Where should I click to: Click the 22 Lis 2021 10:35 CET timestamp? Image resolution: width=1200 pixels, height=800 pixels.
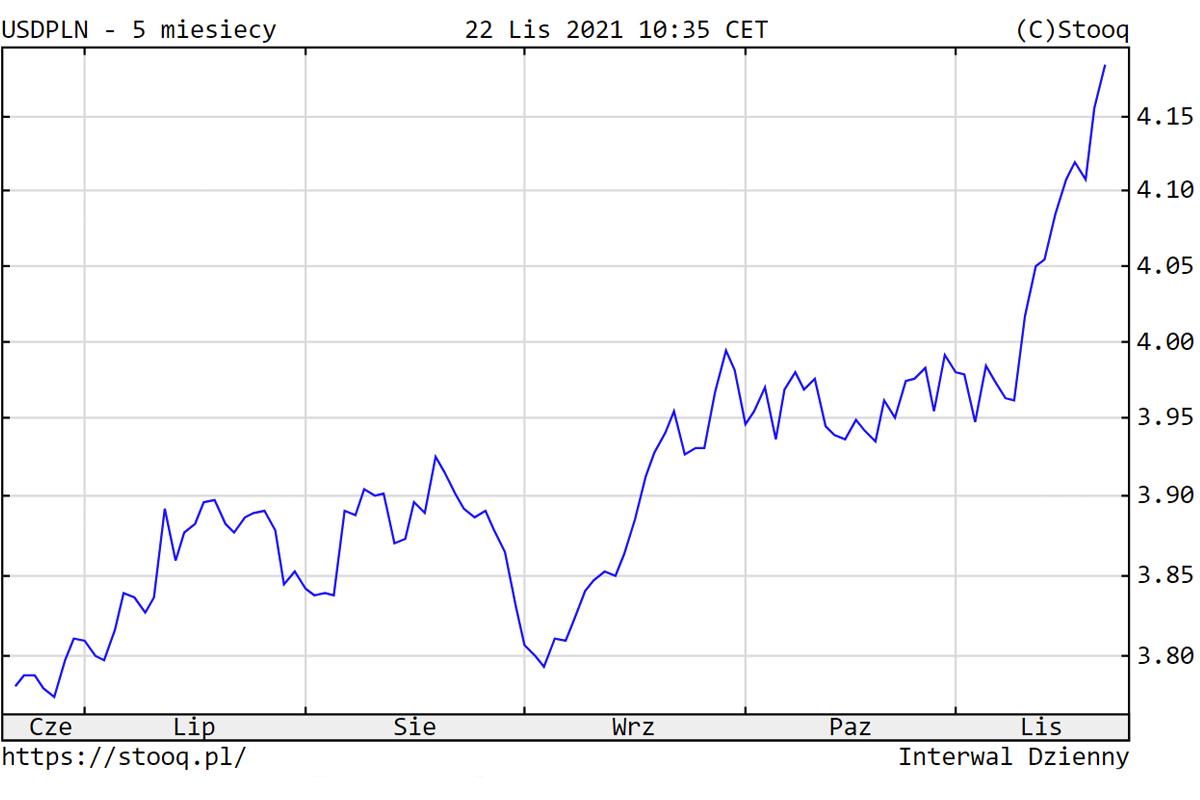[616, 31]
